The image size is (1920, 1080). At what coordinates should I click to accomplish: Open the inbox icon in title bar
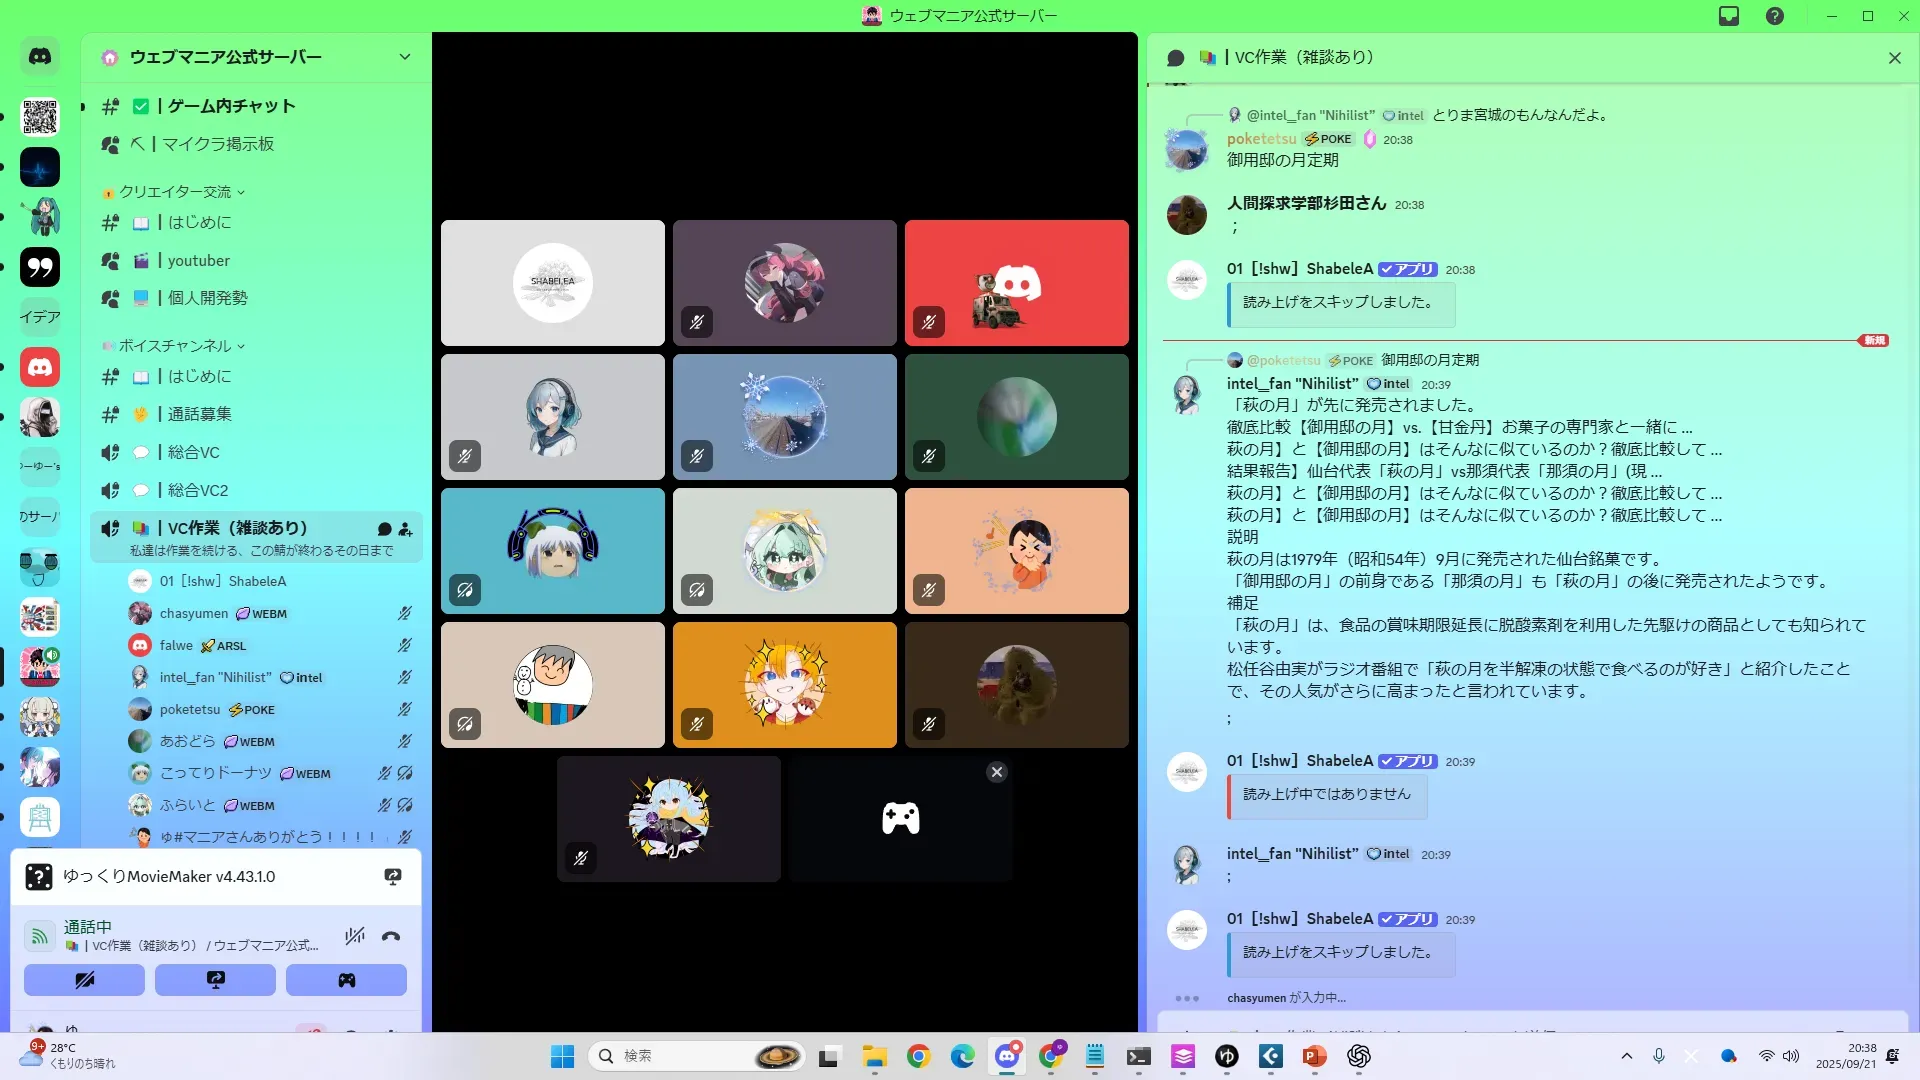point(1729,16)
